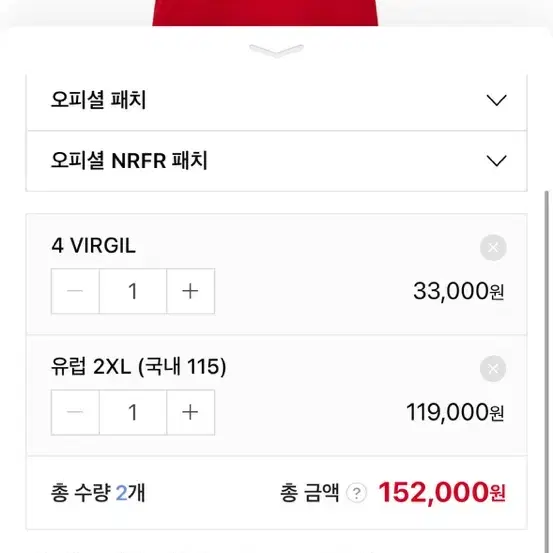Increase the 4 VIRGIL quantity with the plus button

coord(190,291)
